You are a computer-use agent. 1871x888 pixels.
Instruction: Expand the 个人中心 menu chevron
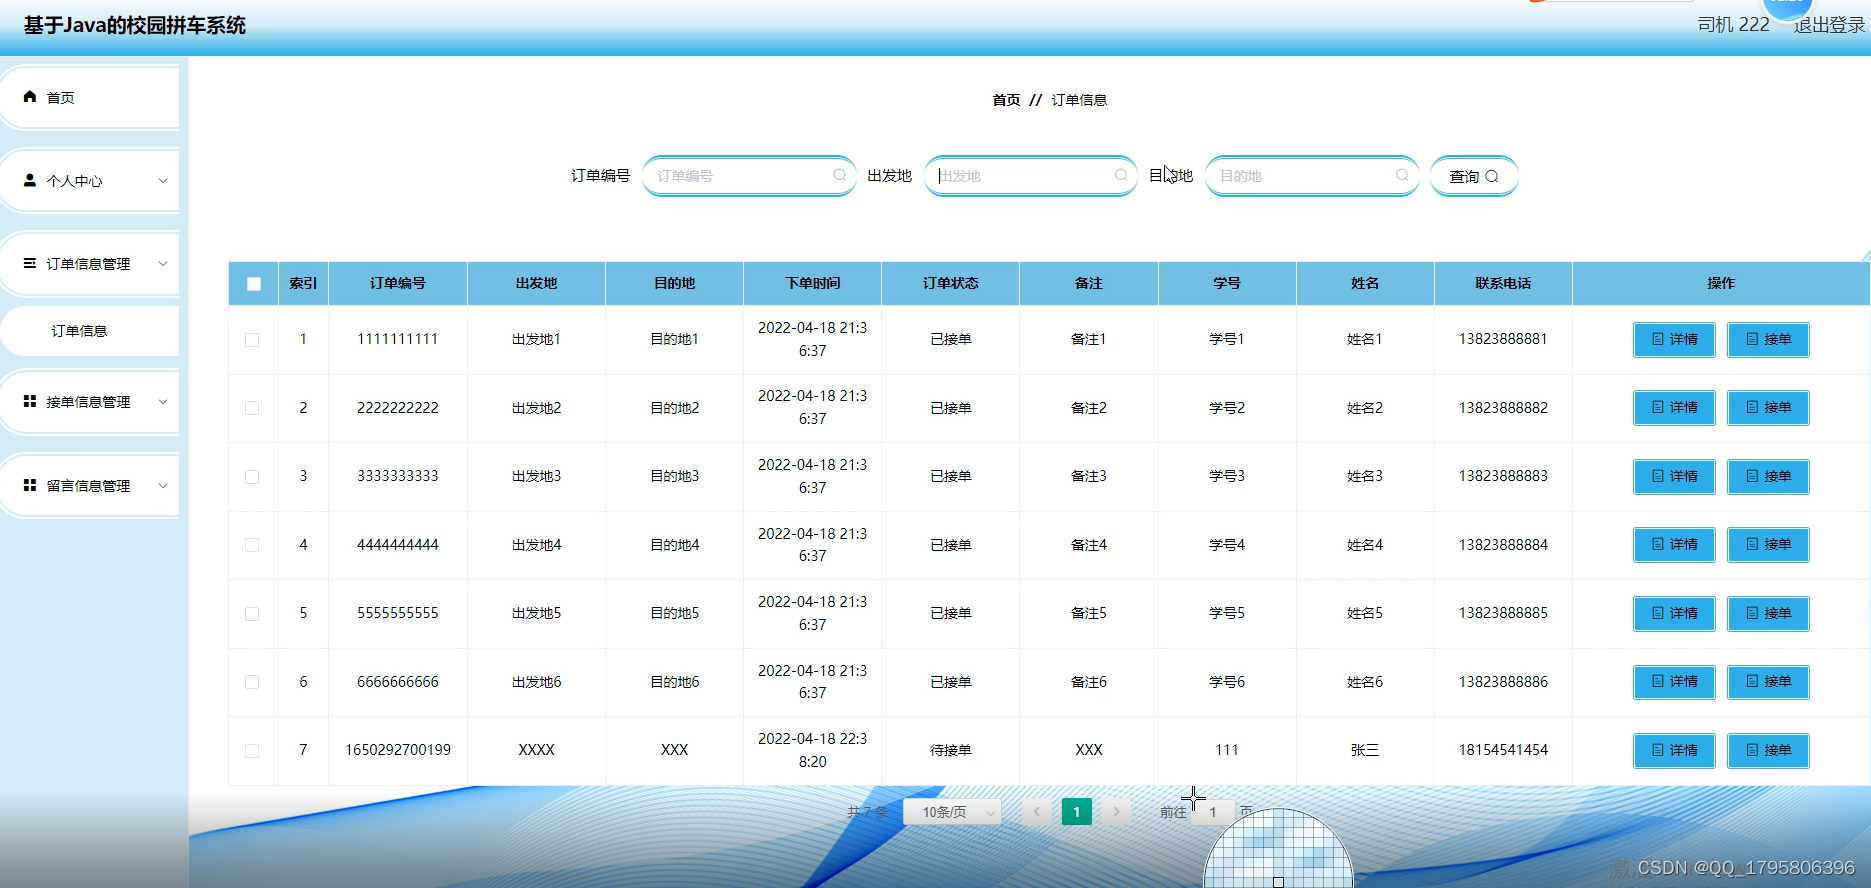click(x=163, y=181)
